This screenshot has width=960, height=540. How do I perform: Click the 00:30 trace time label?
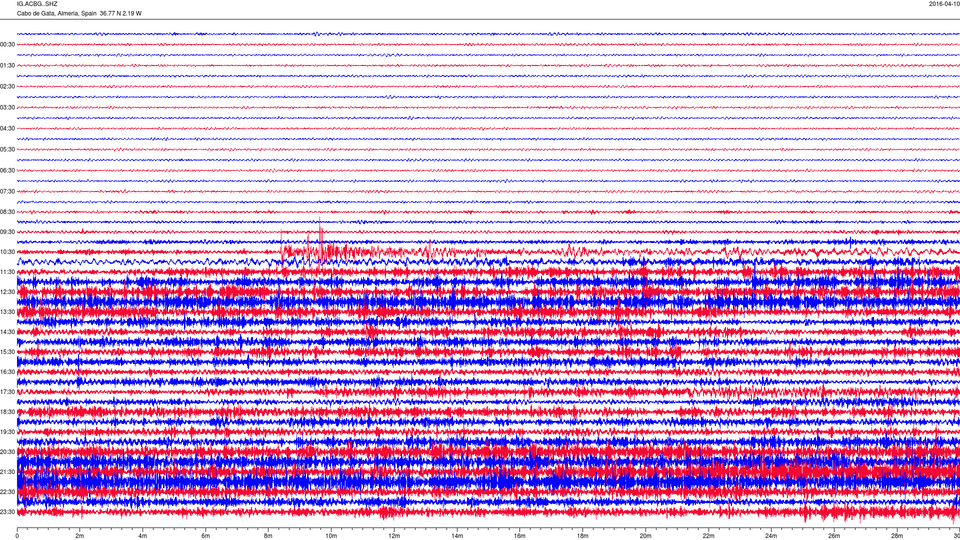tap(7, 45)
